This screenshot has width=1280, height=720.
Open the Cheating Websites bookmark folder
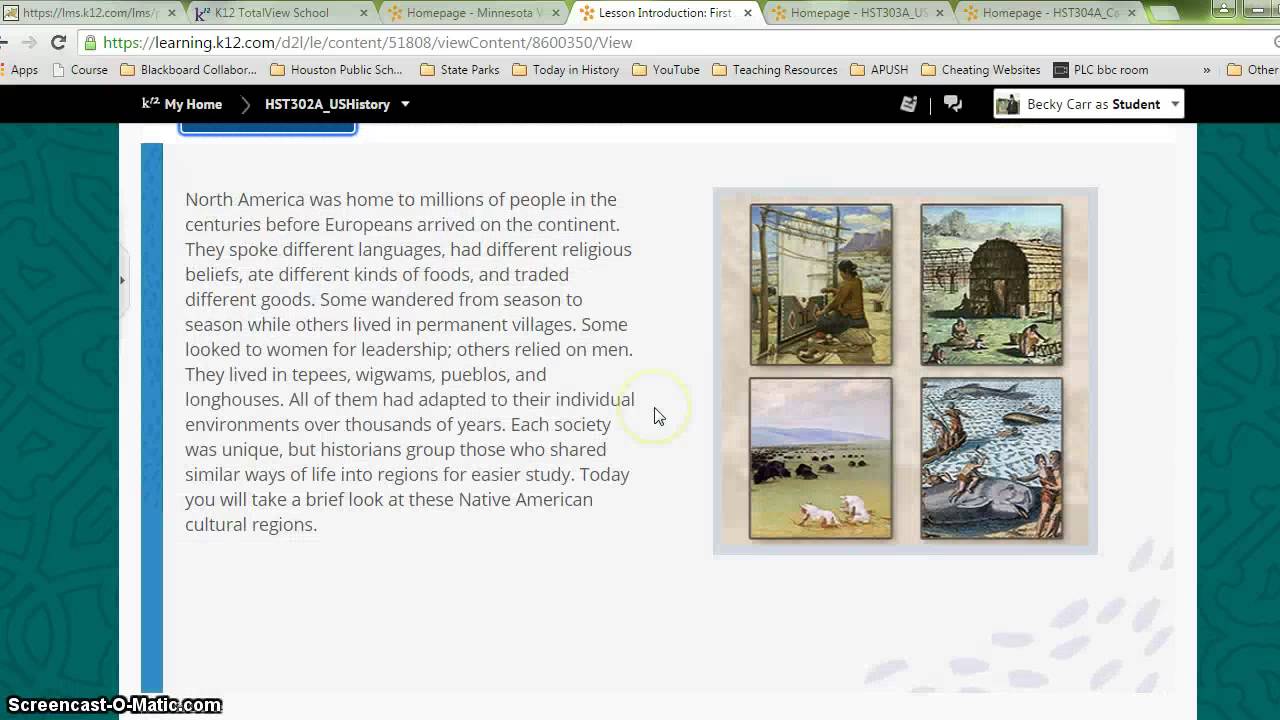click(981, 70)
